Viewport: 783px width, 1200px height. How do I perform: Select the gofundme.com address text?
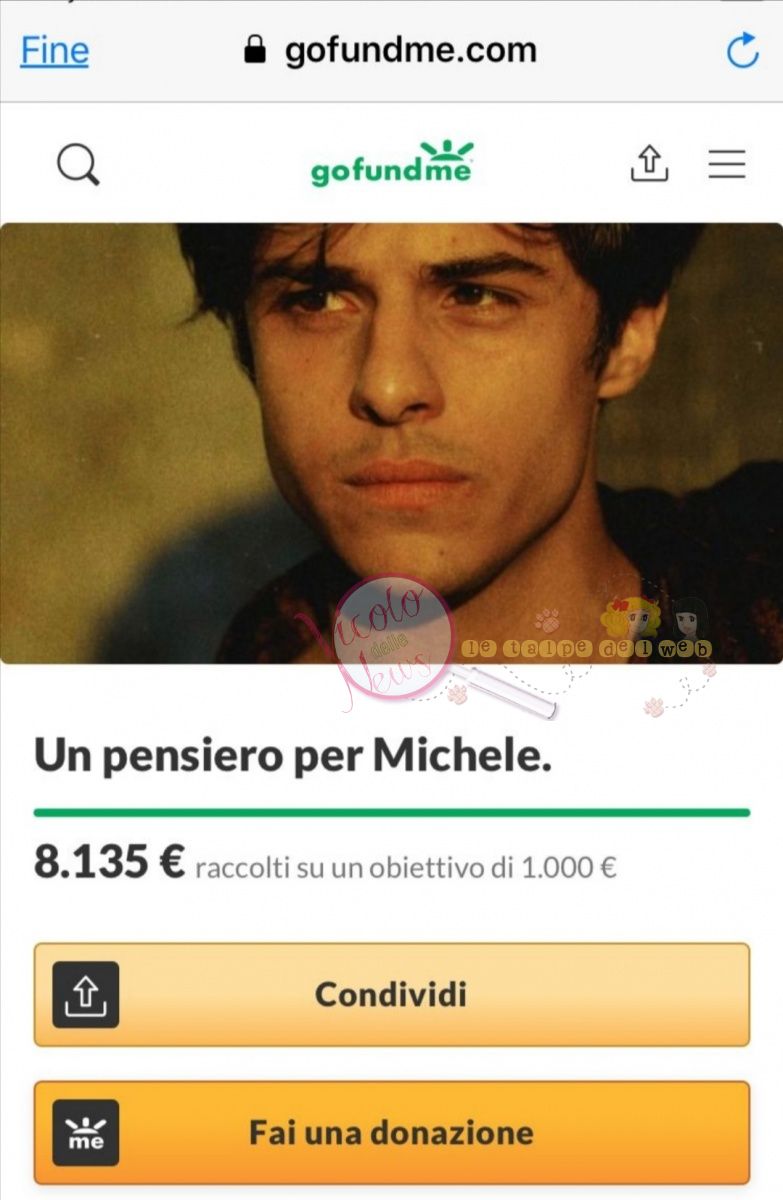tap(411, 50)
